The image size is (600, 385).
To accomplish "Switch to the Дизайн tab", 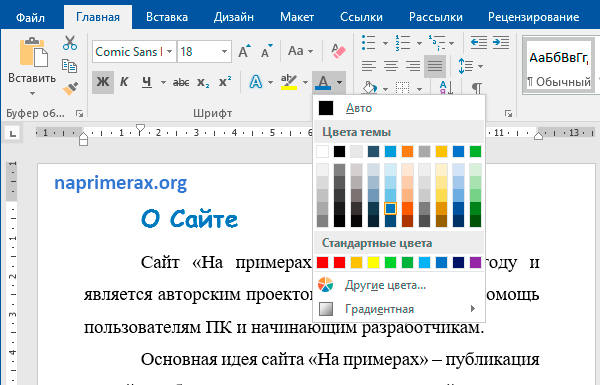I will [x=233, y=17].
